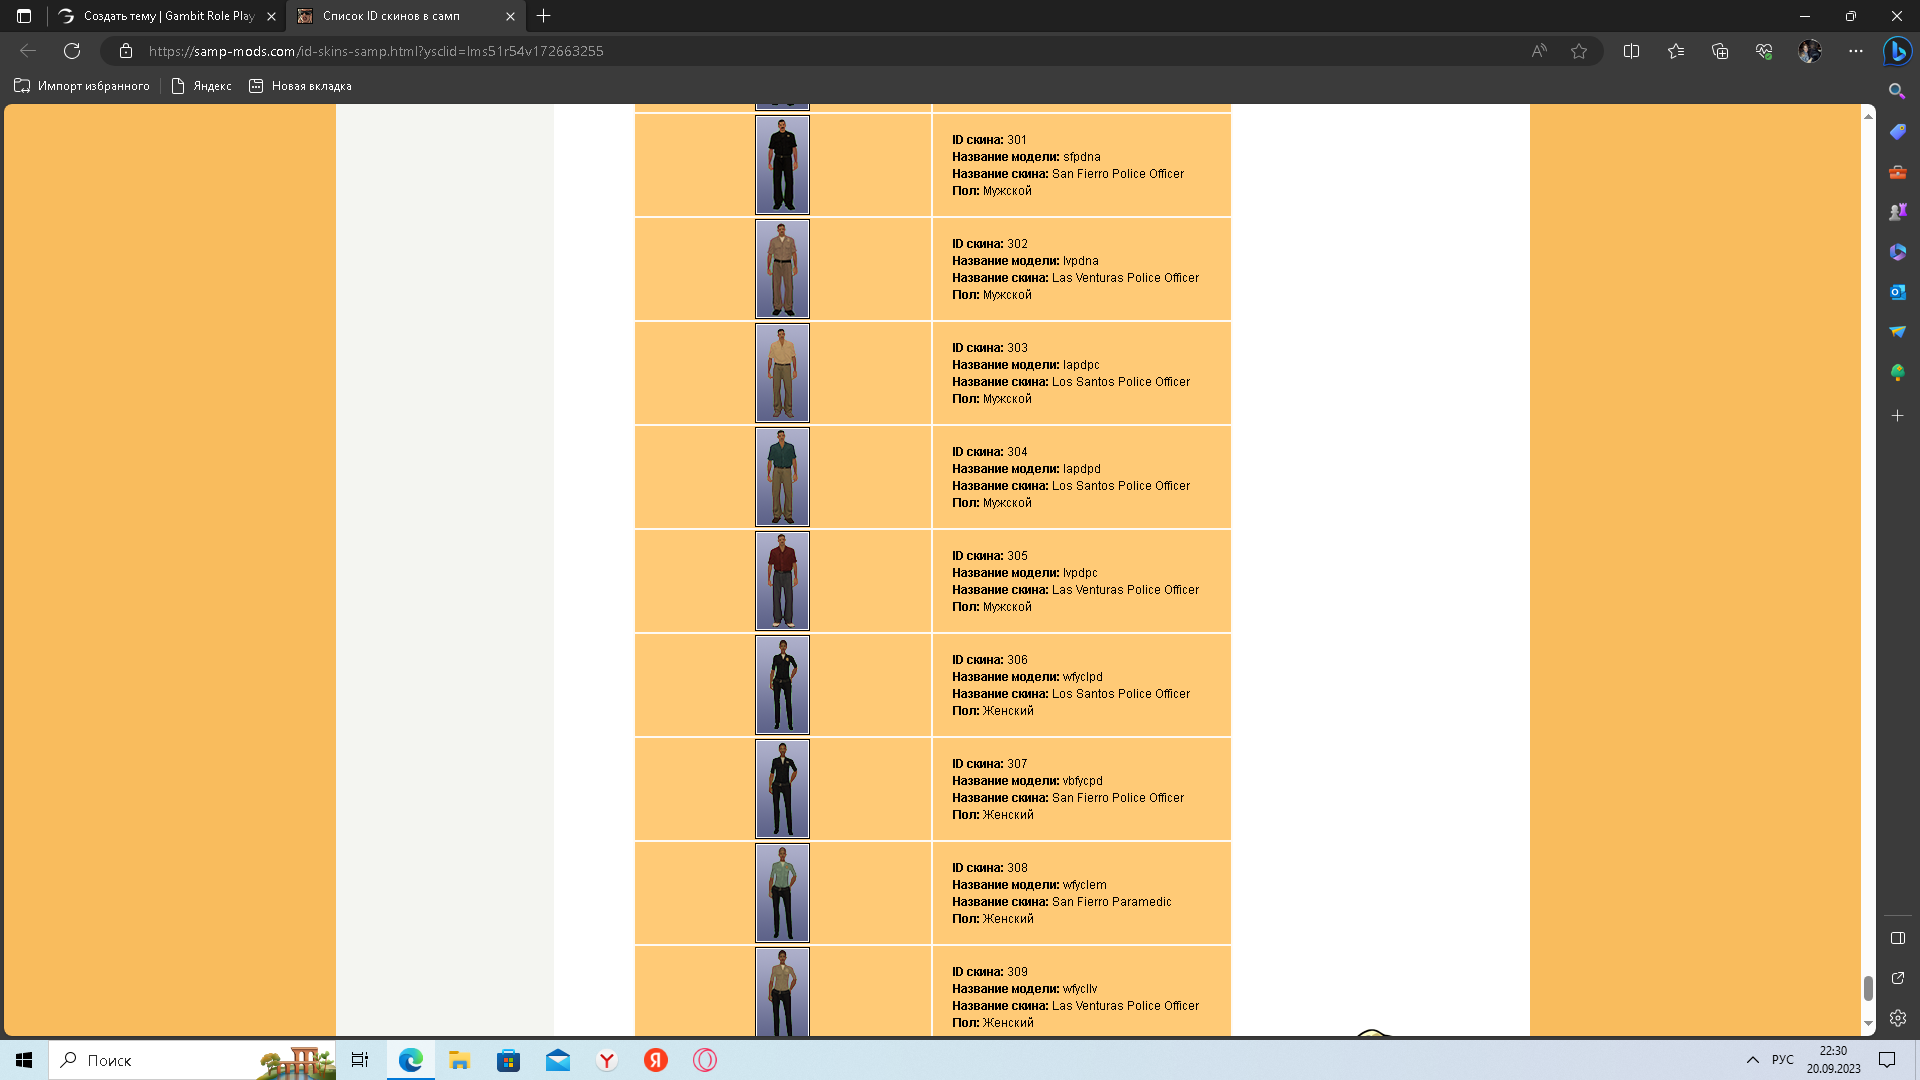Switch to Gambit Role Play tab
The image size is (1920, 1080).
pos(167,16)
